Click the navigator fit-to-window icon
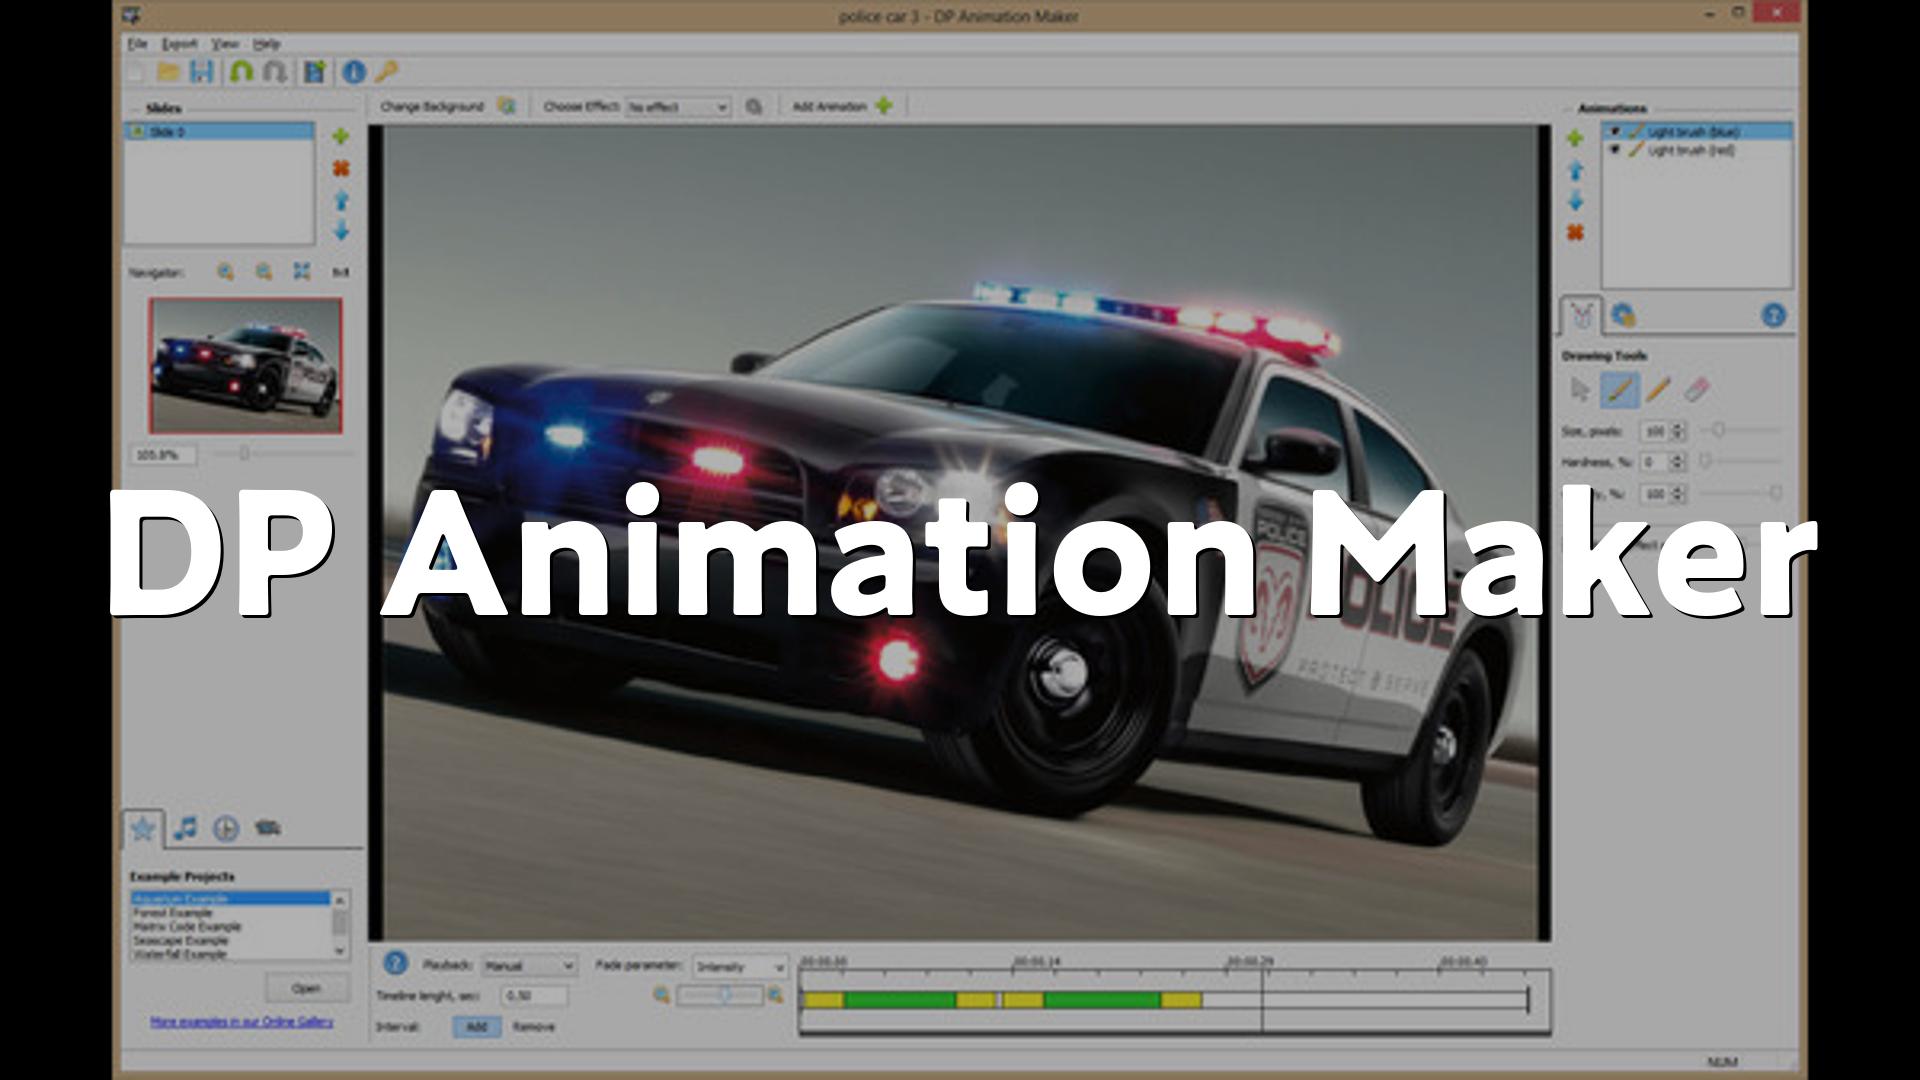1920x1080 pixels. [x=302, y=271]
